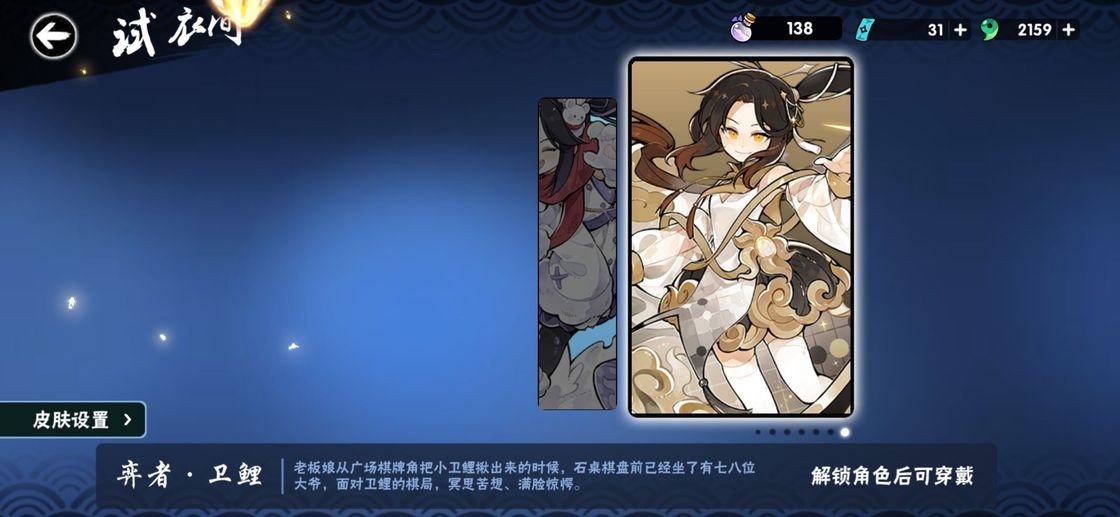
Task: Jump to the second pagination dot
Action: [x=772, y=432]
